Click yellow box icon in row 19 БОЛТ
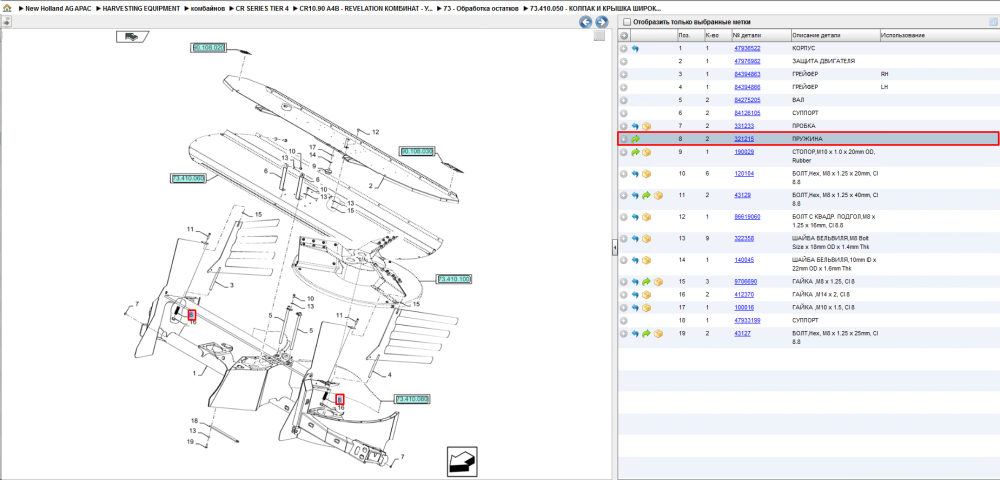1000x480 pixels. point(658,333)
